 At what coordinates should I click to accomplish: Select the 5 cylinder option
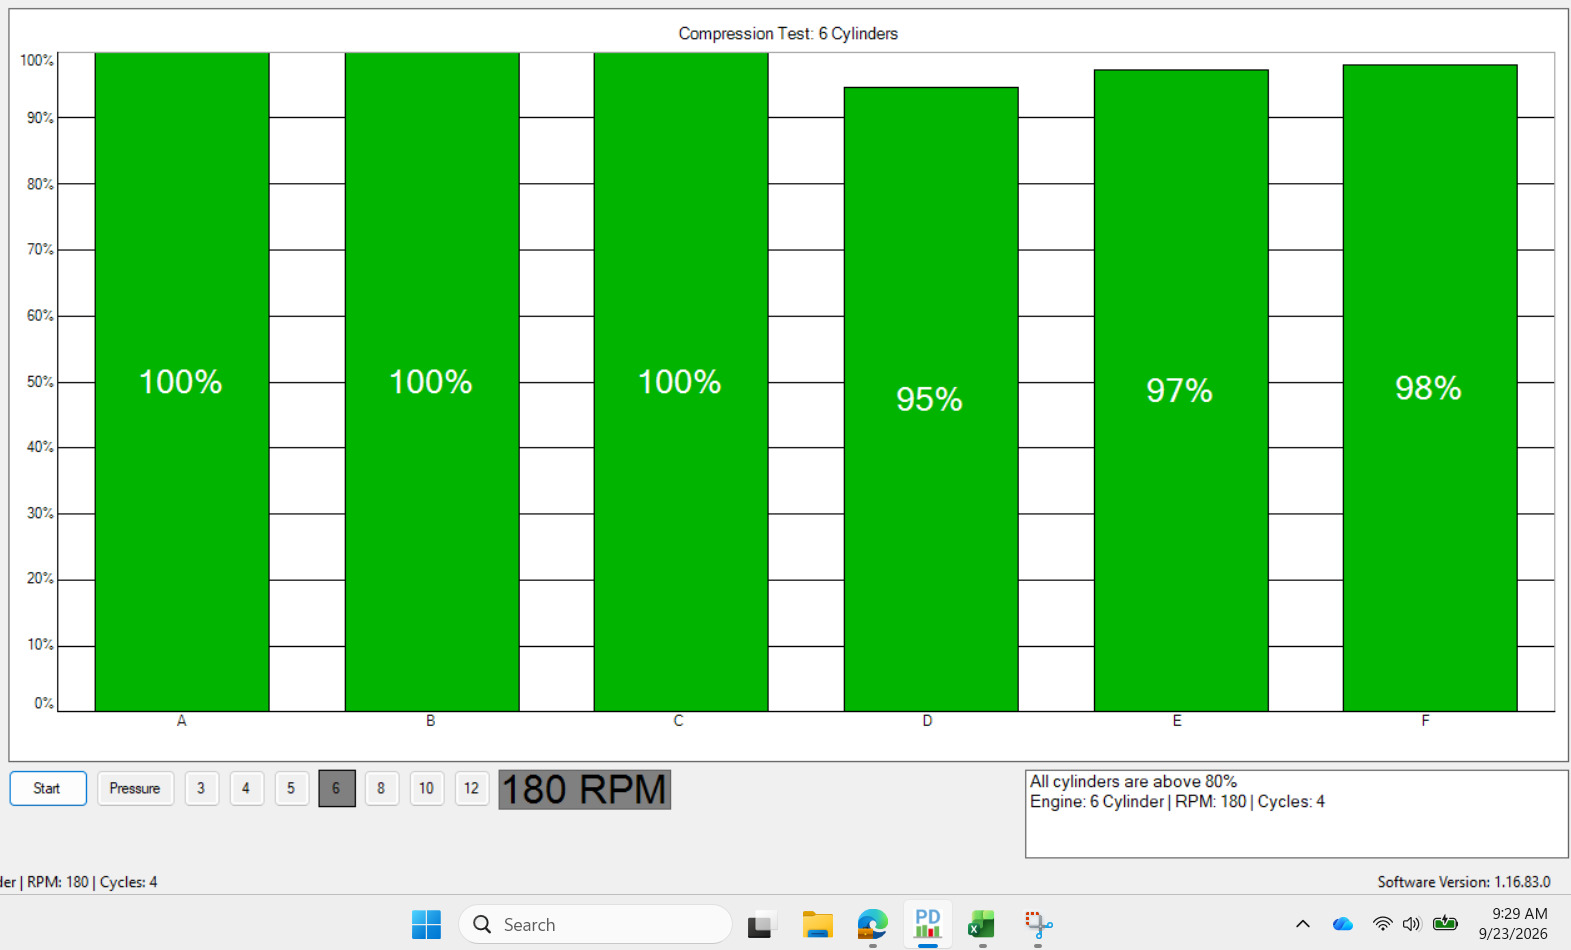(291, 788)
